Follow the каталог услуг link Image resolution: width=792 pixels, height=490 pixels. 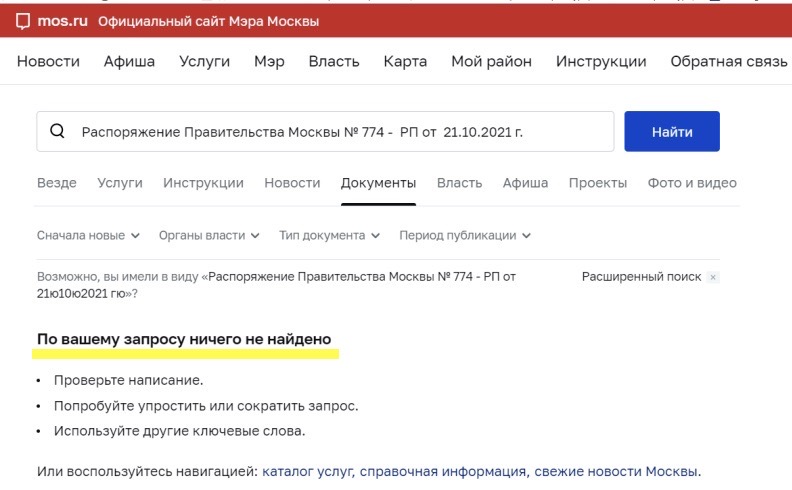click(307, 471)
